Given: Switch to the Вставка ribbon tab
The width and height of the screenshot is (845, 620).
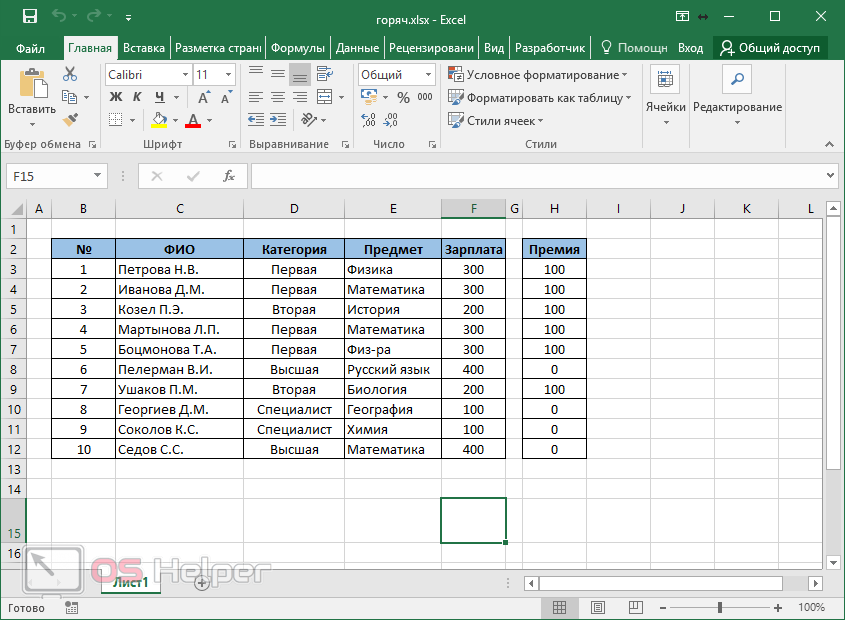Looking at the screenshot, I should coord(144,48).
